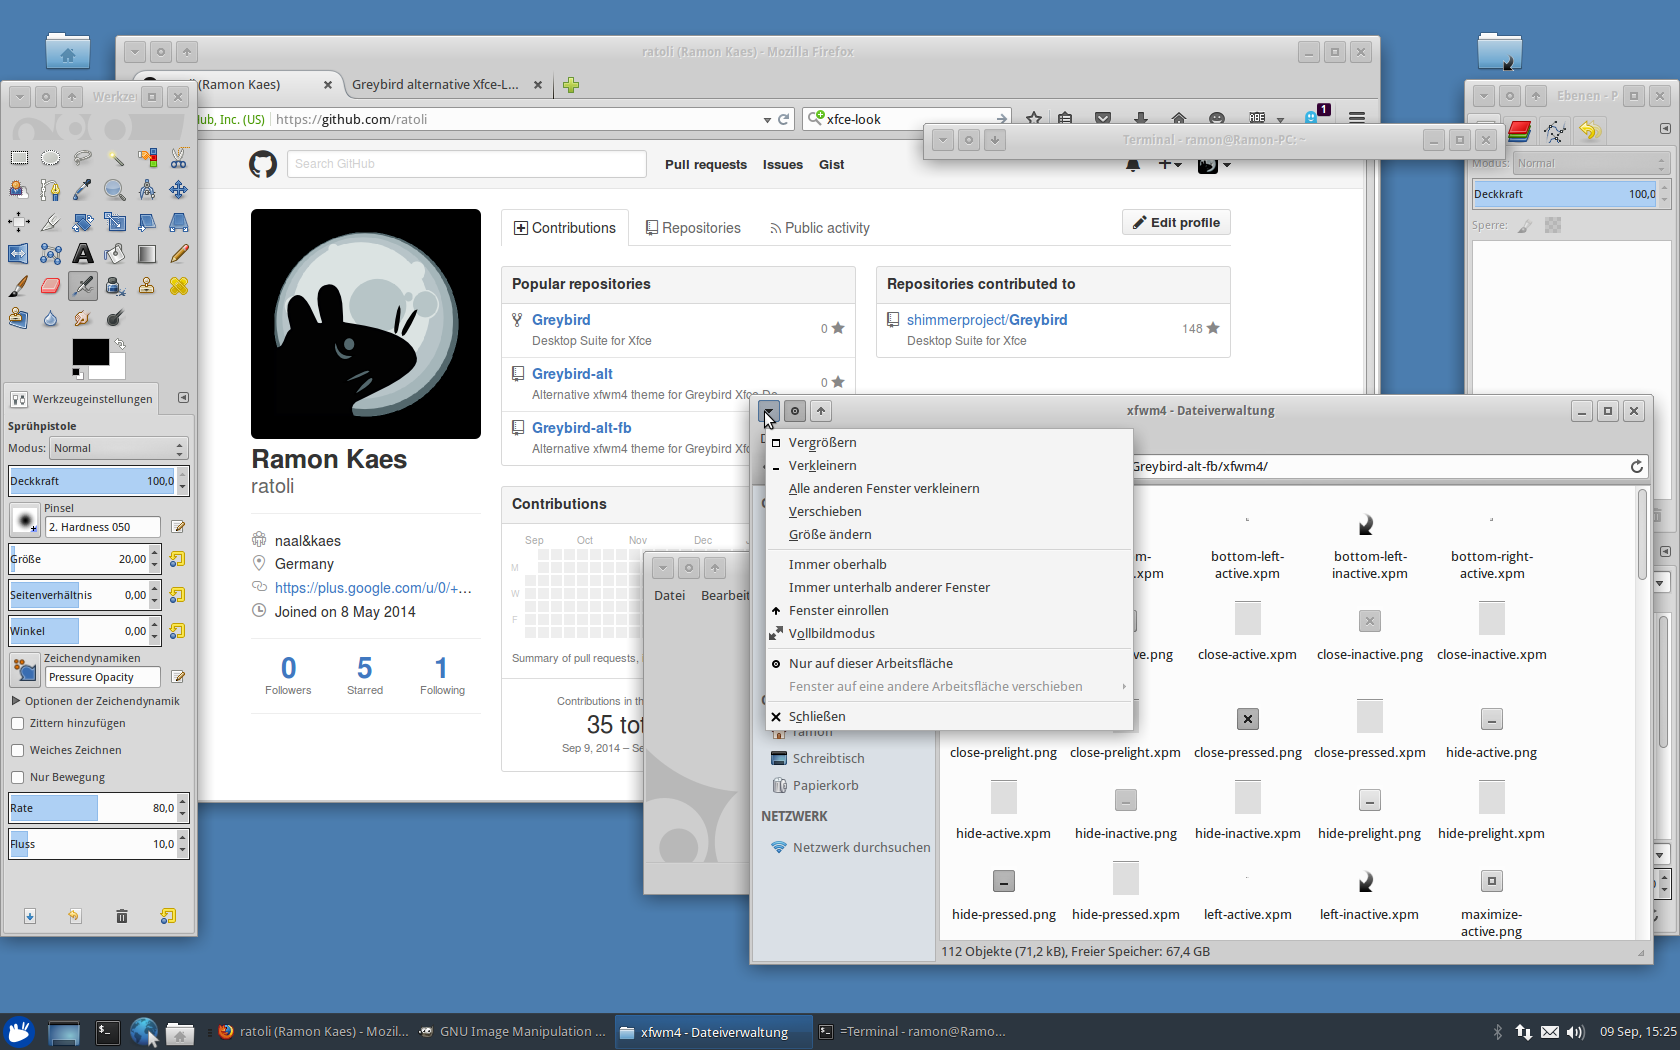Select Schließen in the window menu
The height and width of the screenshot is (1050, 1680).
(949, 716)
